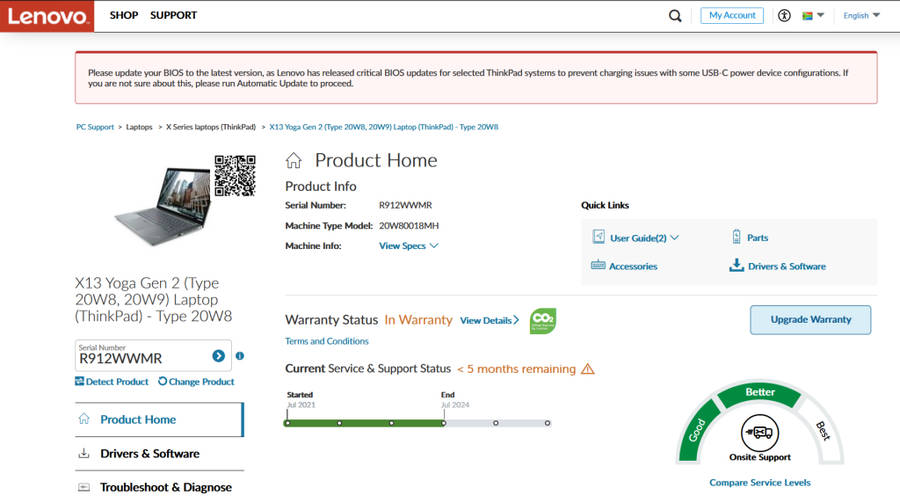
Task: Submit serial number with blue arrow icon
Action: click(218, 356)
